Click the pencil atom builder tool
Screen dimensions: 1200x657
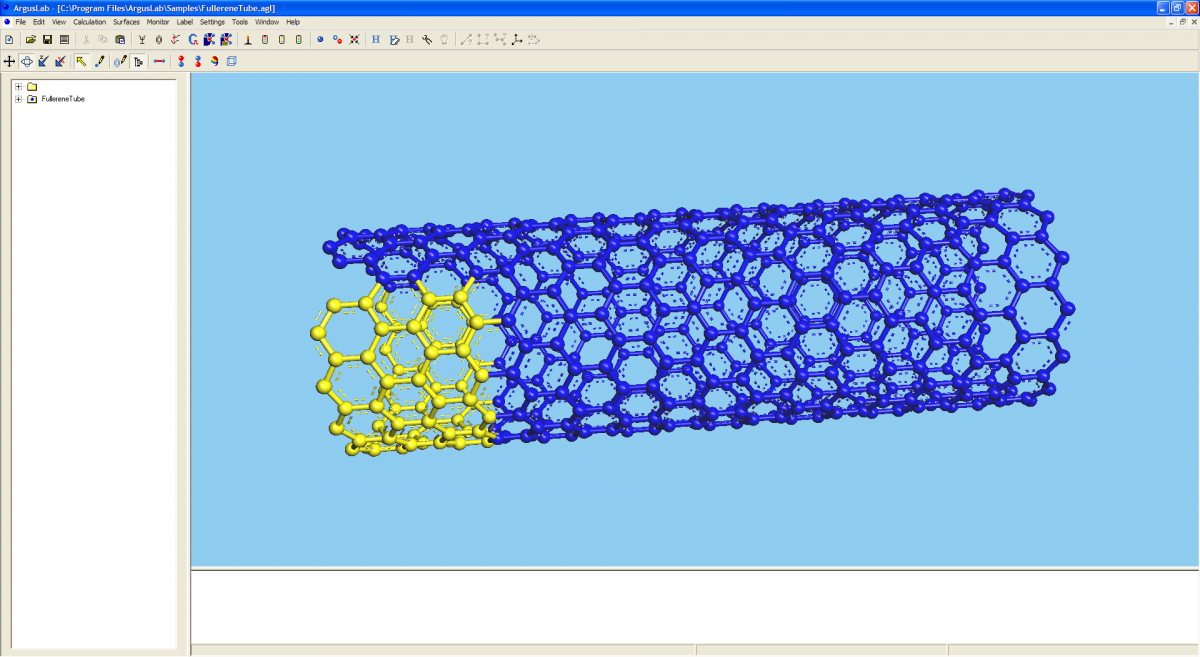99,62
